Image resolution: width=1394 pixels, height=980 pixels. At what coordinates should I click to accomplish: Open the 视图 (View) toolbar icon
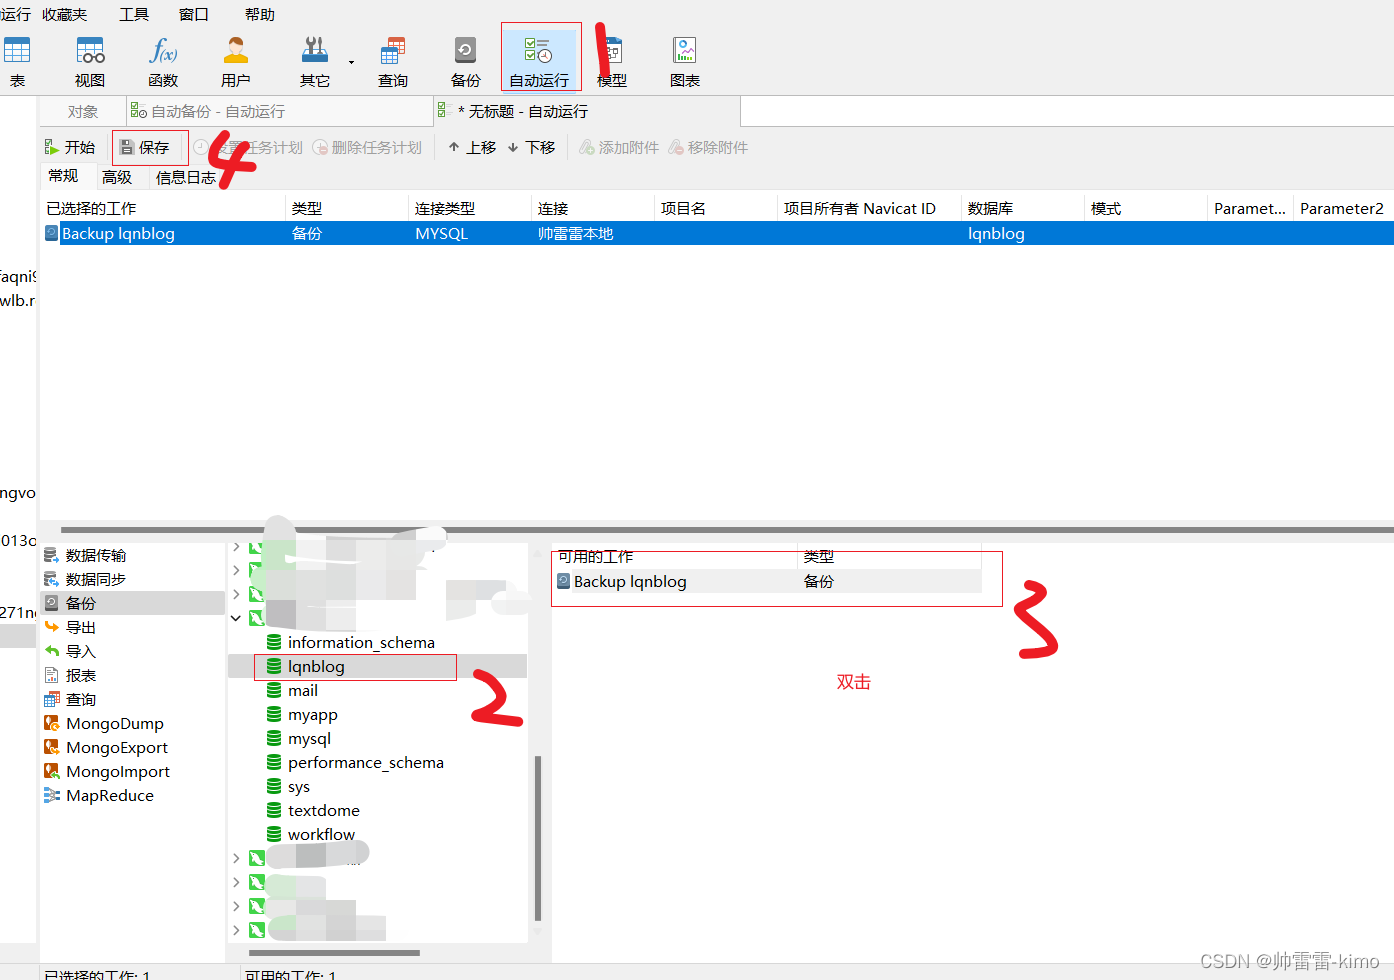click(90, 61)
